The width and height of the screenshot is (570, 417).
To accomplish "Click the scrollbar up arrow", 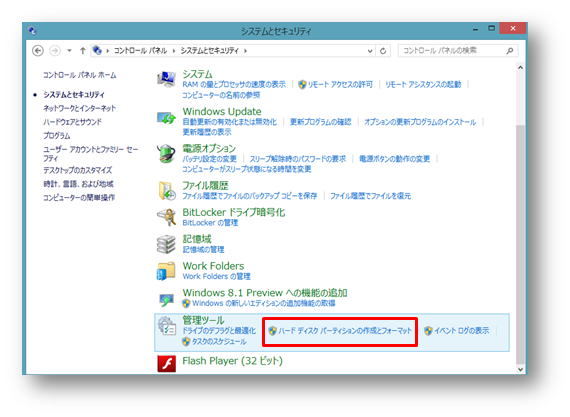I will point(521,68).
